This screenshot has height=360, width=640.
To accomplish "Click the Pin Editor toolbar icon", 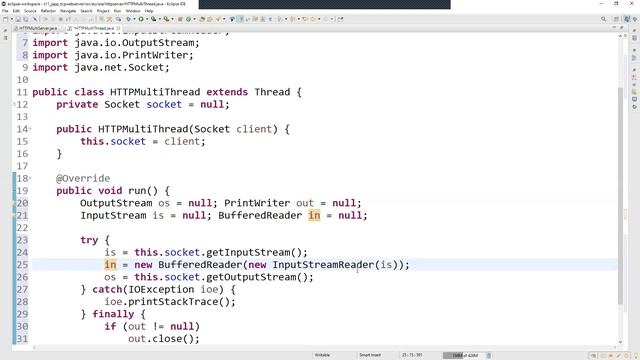I will (340, 19).
